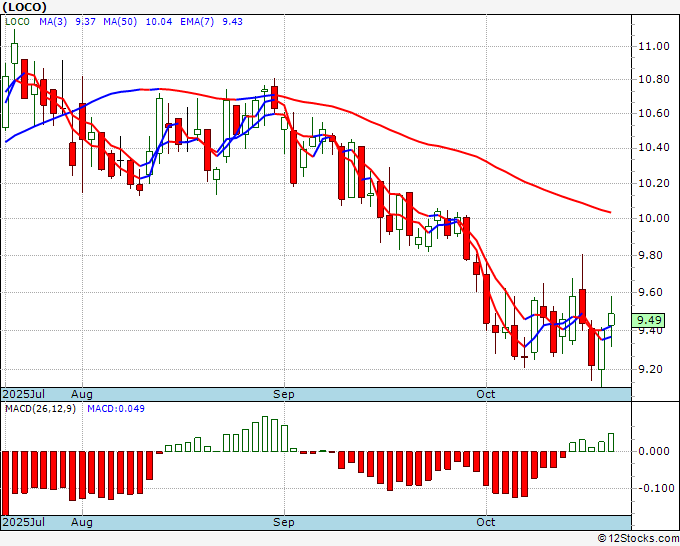Click the MA(3) value 9.37
Image resolution: width=680 pixels, height=546 pixels.
[x=85, y=22]
